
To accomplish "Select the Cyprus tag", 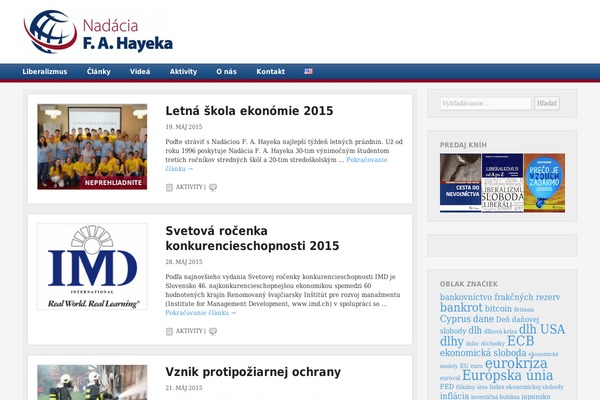I will (x=455, y=319).
